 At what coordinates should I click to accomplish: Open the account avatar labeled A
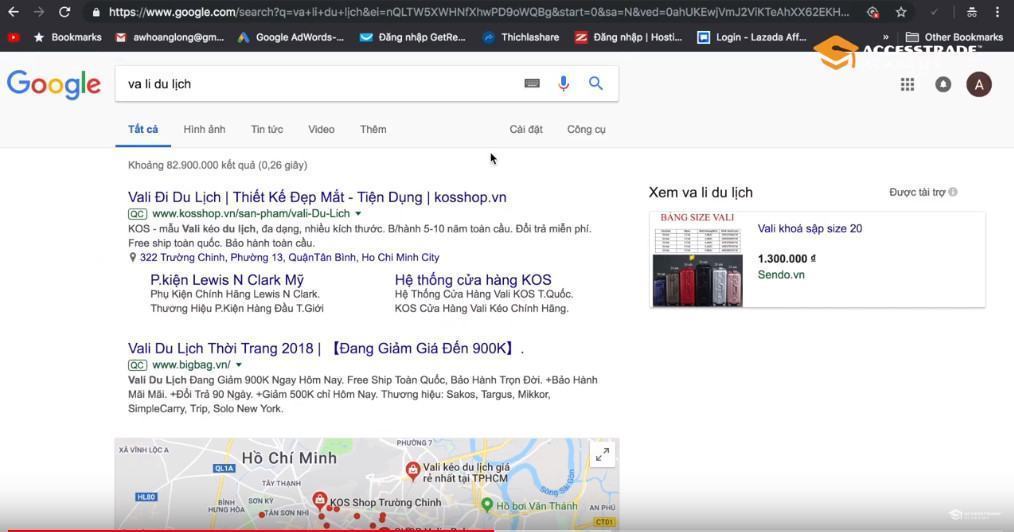click(x=978, y=85)
